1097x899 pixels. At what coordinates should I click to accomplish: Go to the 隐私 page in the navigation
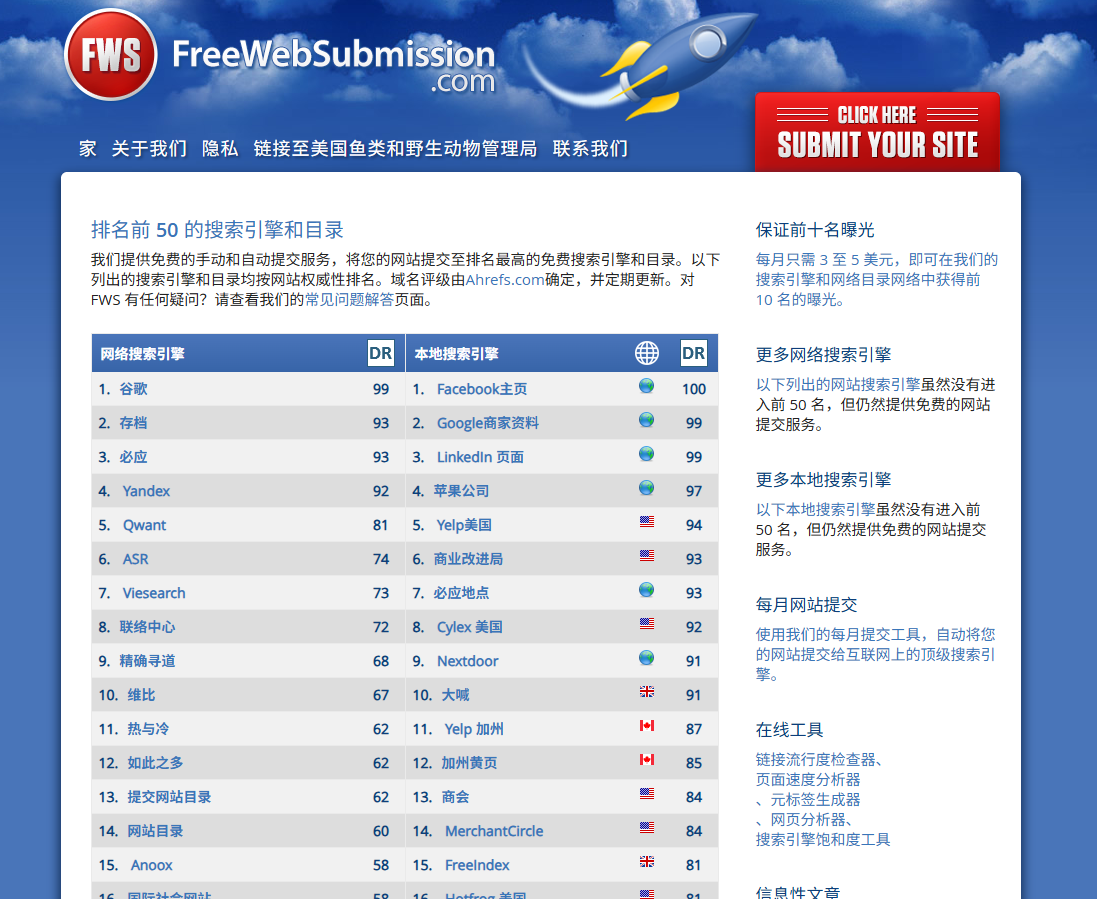tap(220, 148)
